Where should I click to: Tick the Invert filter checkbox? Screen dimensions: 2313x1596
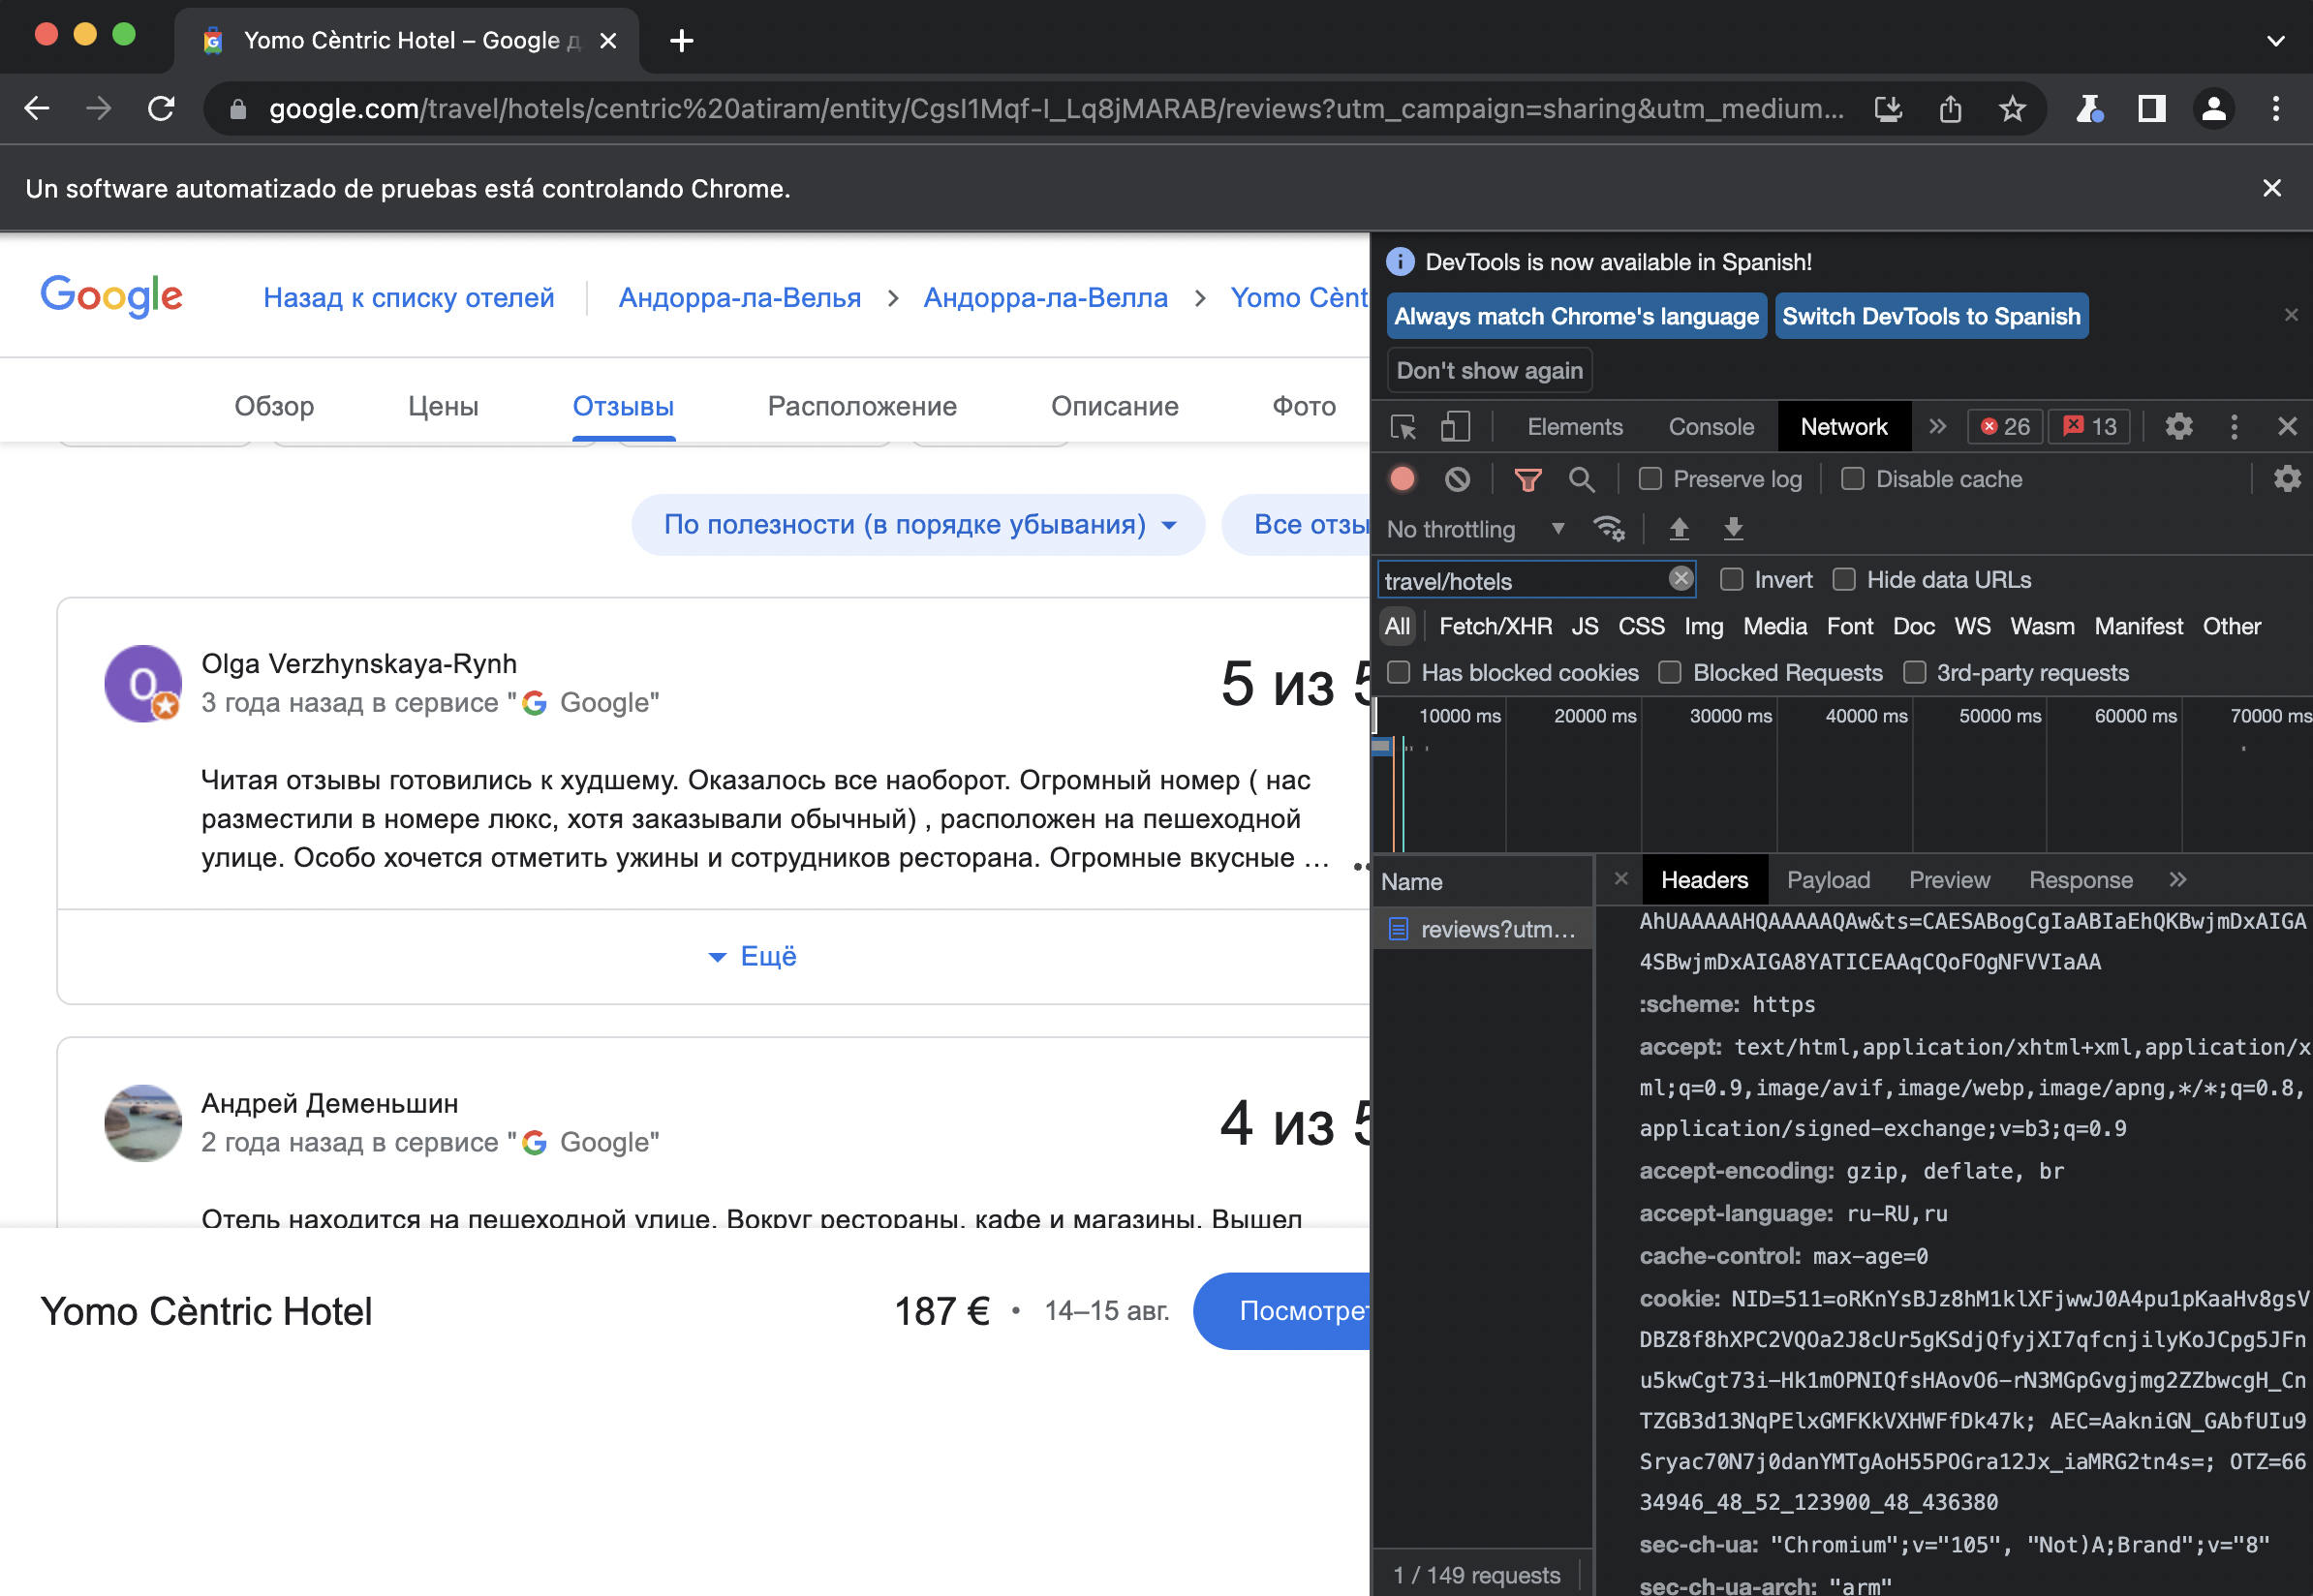point(1731,580)
